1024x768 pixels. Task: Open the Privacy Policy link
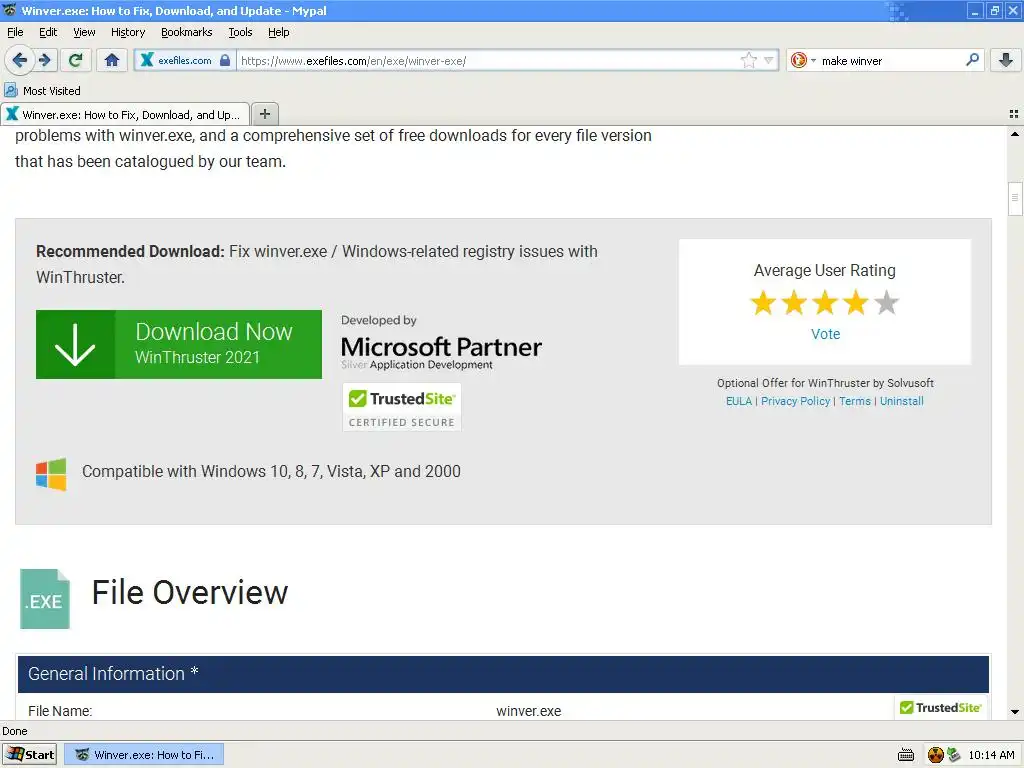click(x=795, y=401)
